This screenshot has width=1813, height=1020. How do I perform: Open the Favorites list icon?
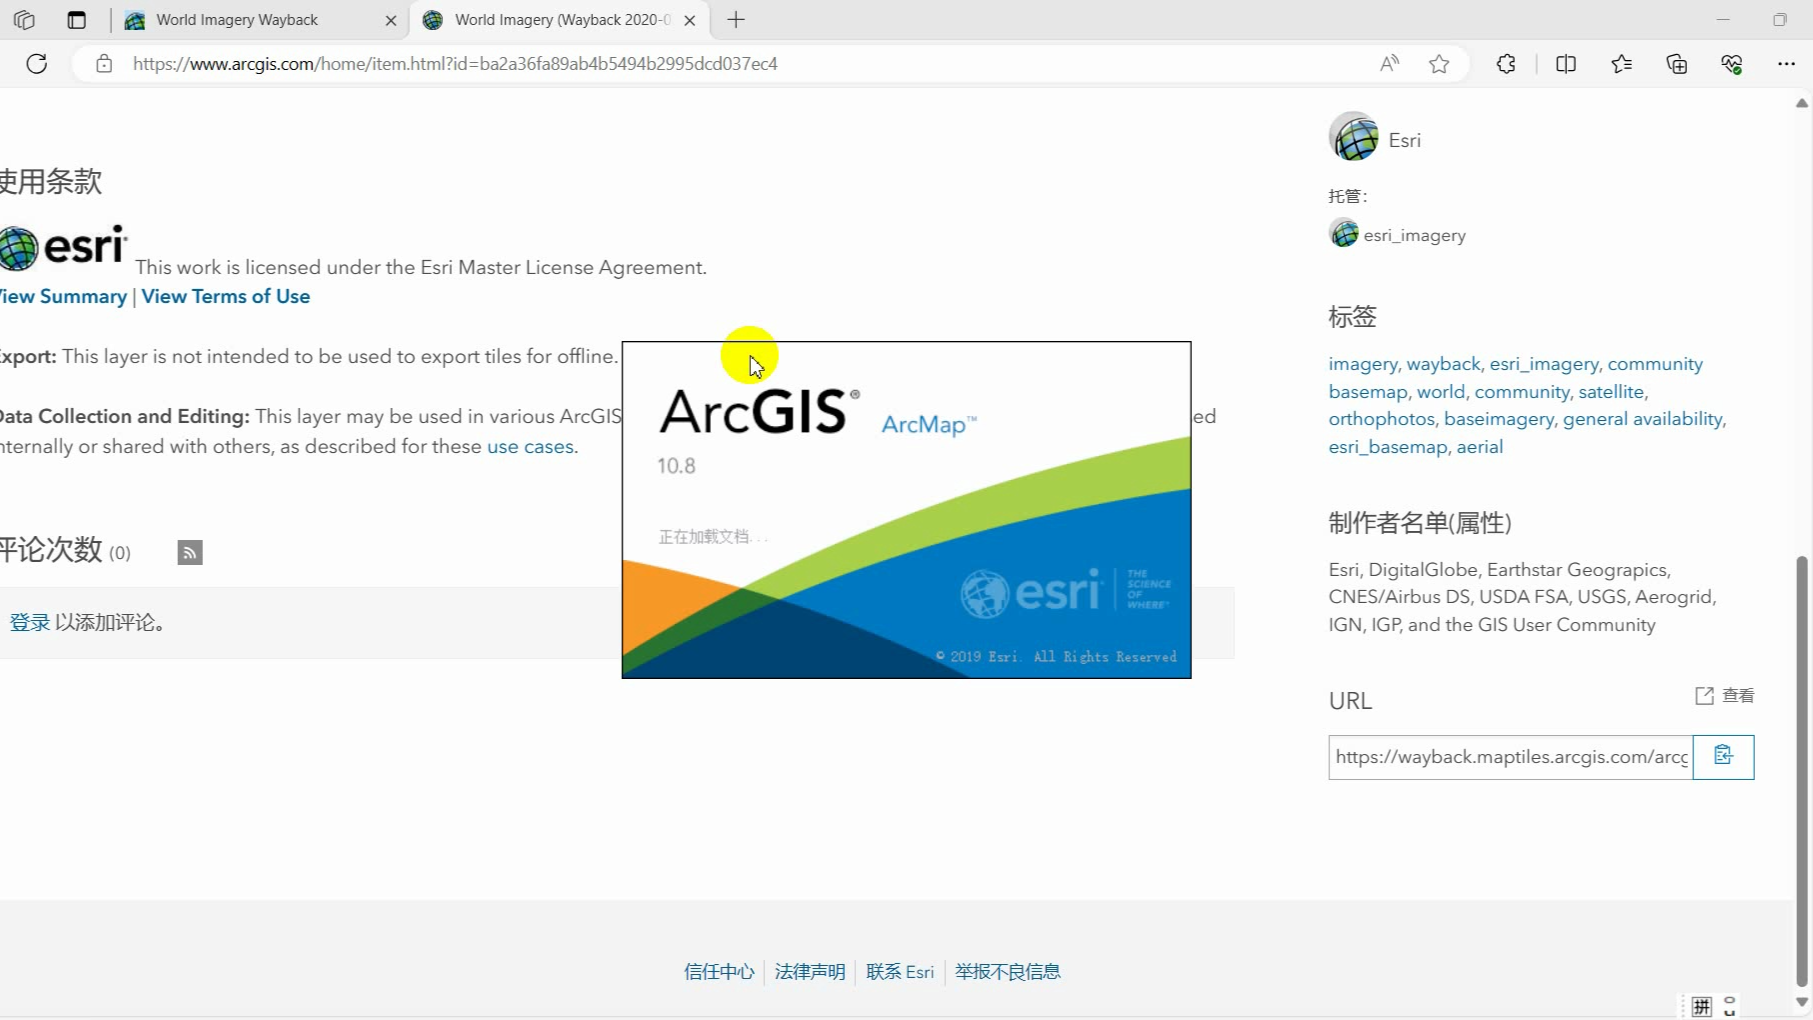tap(1621, 64)
